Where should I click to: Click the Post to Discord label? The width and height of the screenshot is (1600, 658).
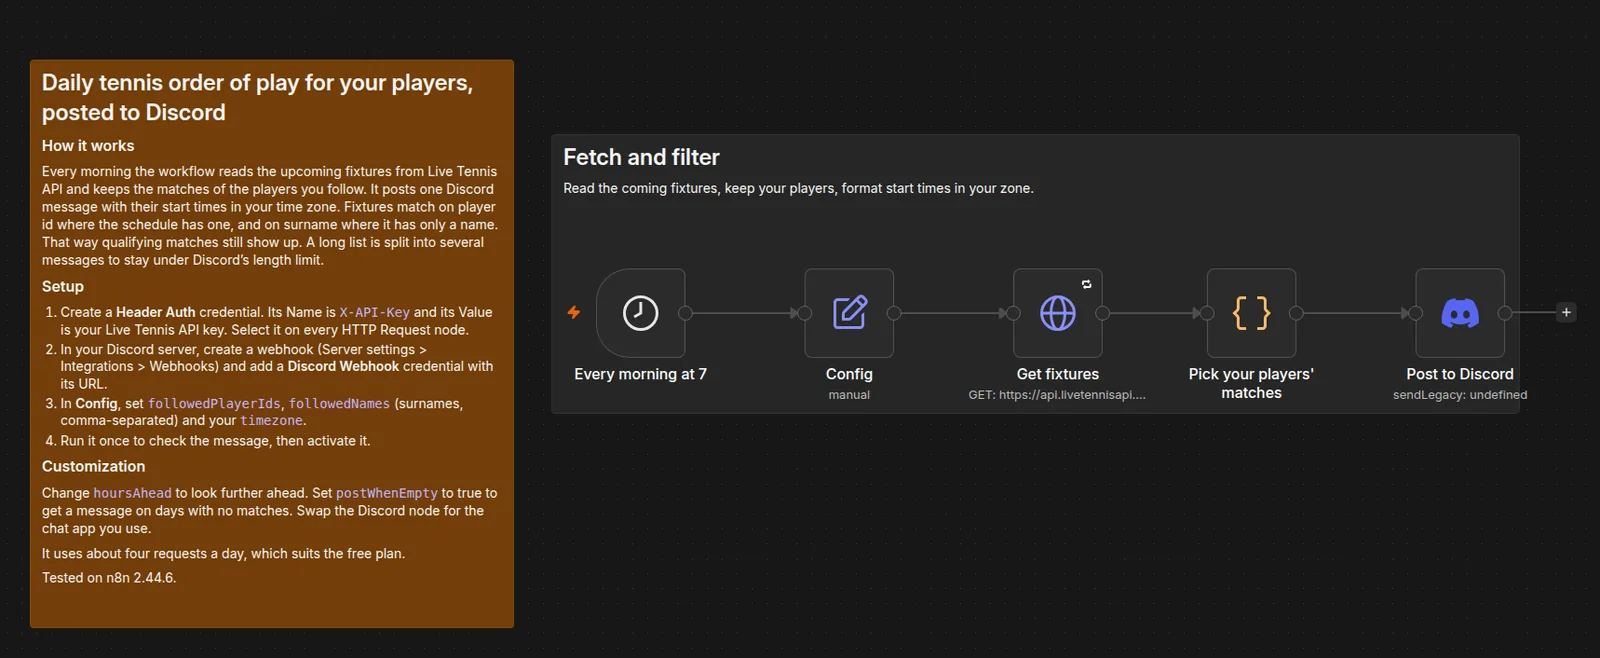[x=1460, y=374]
